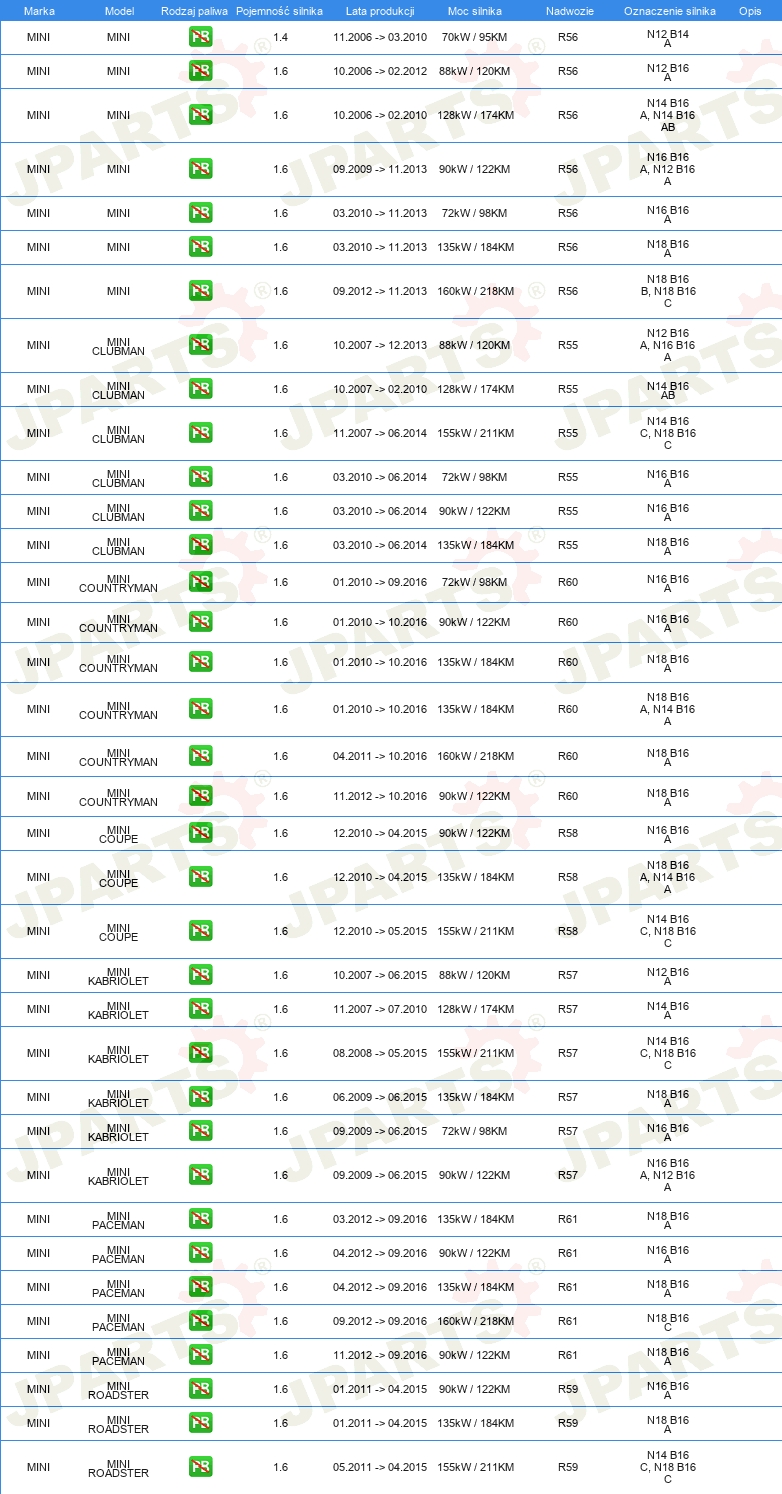
Task: Click the date range 06.2009 -> 06.2015
Action: pyautogui.click(x=380, y=1097)
